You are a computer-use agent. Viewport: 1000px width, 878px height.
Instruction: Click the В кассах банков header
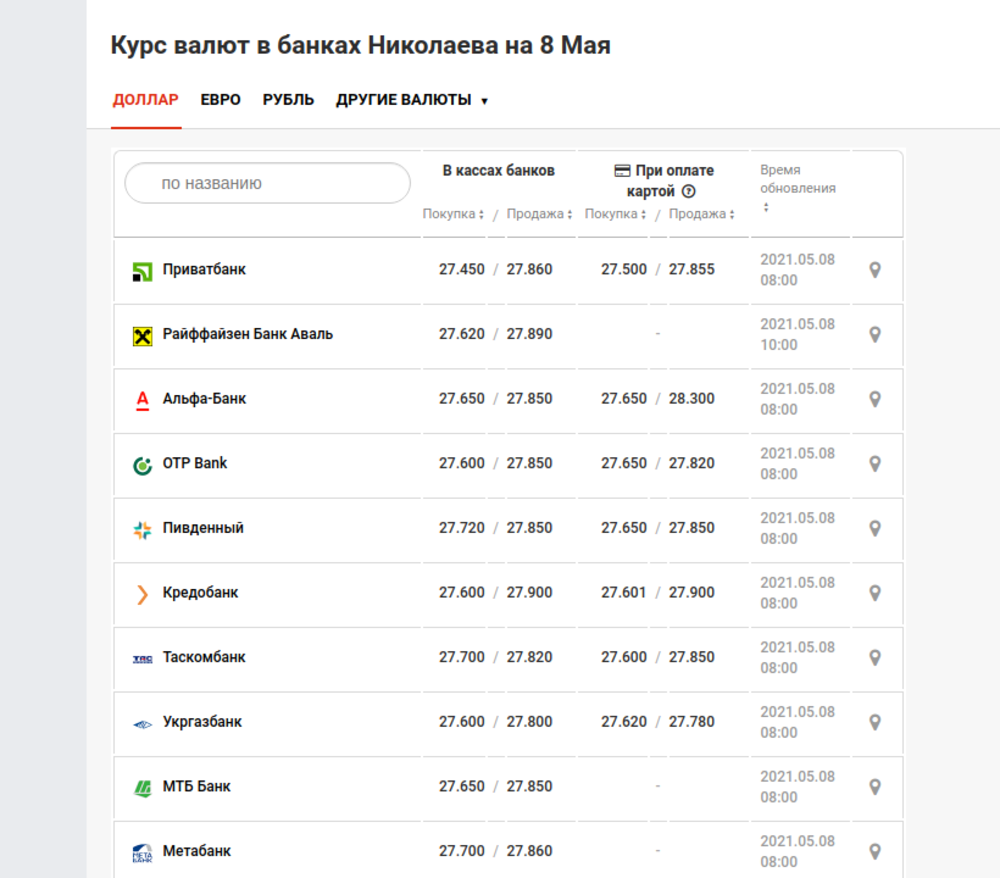498,171
